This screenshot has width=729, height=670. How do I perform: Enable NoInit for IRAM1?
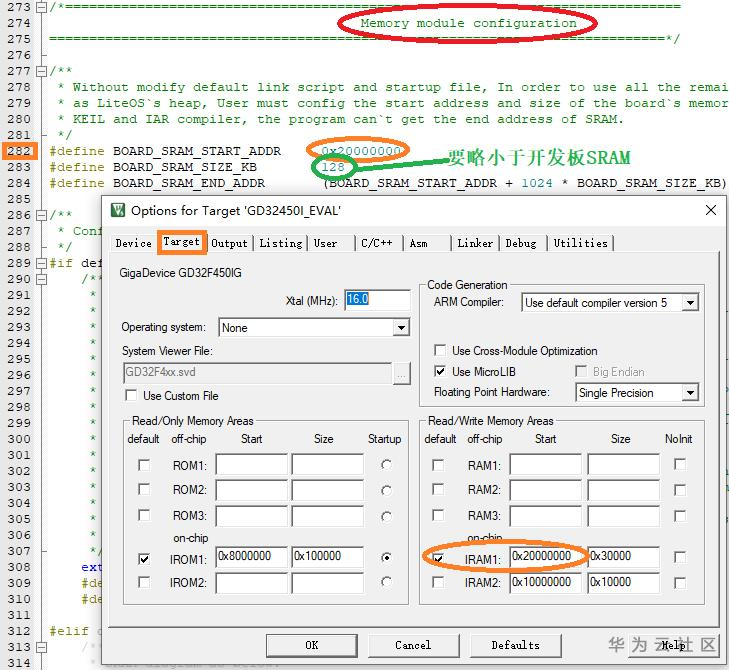click(680, 557)
